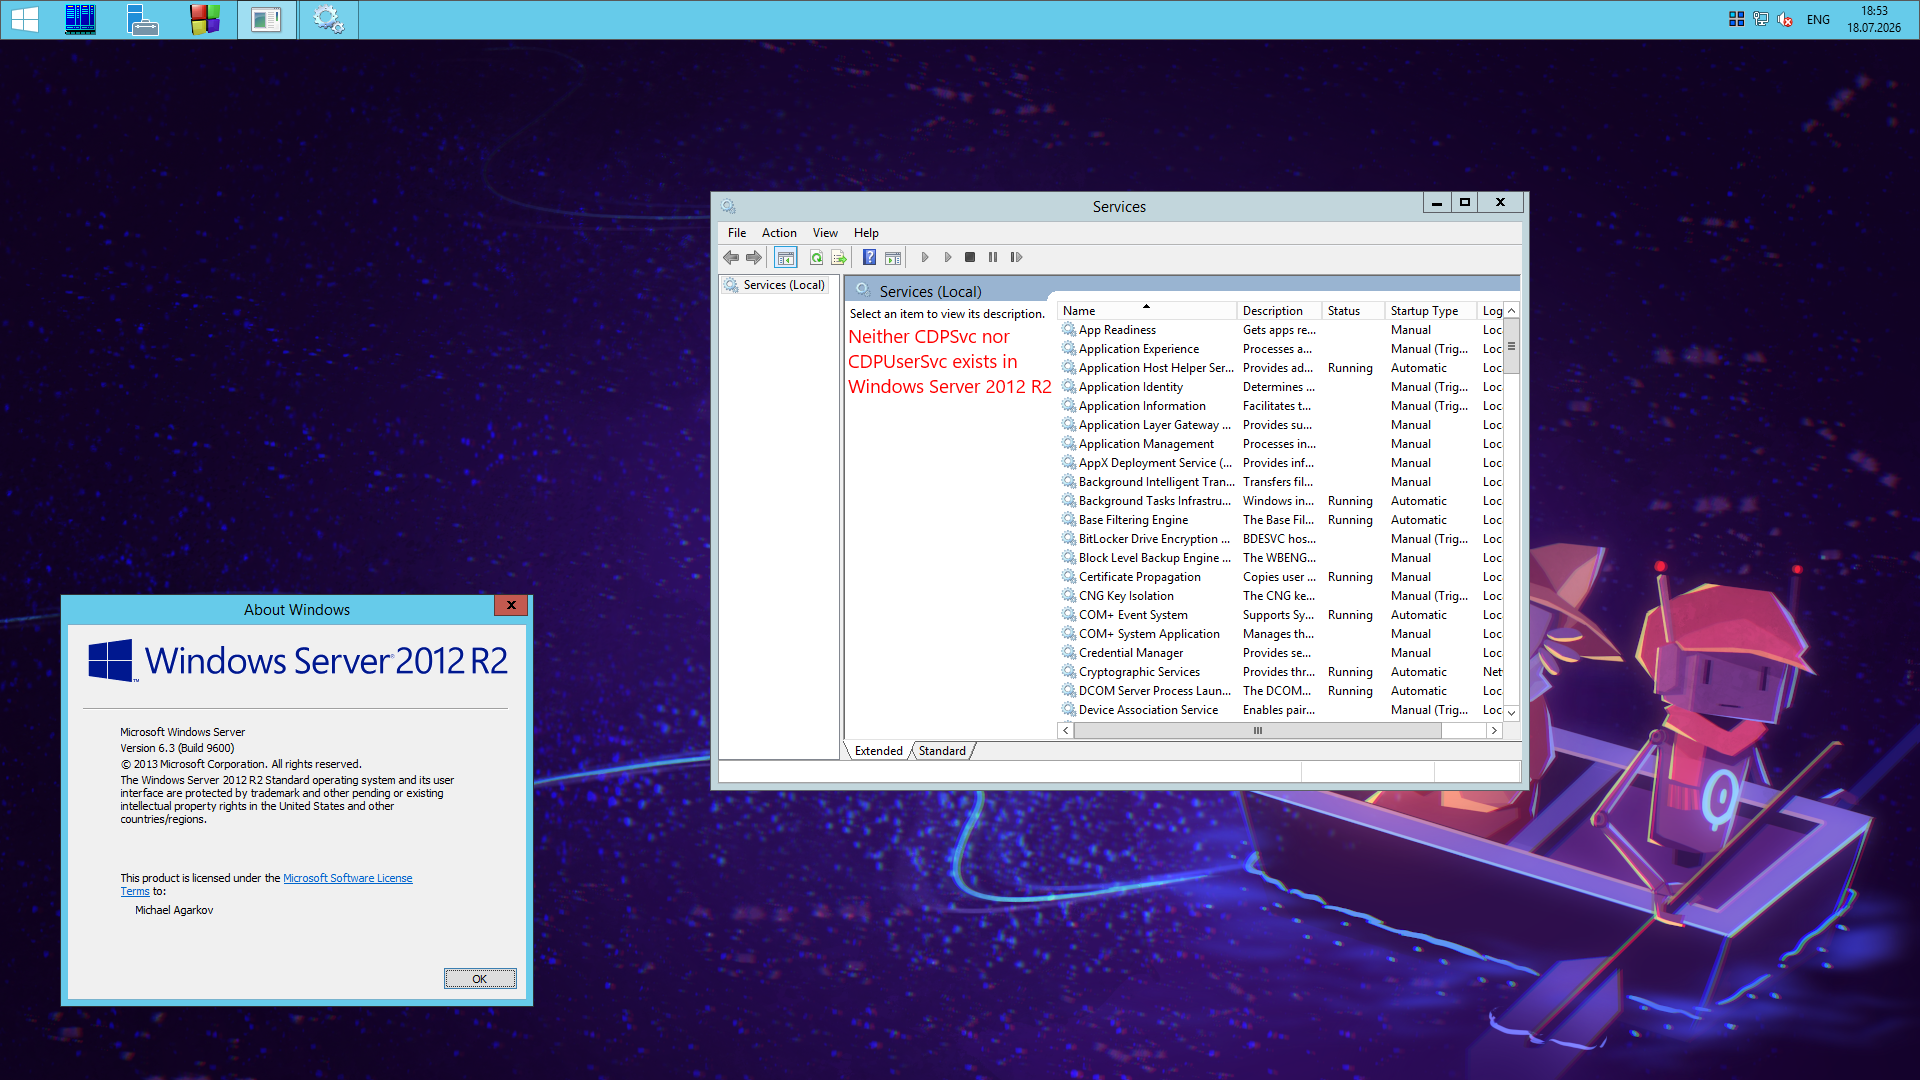1920x1080 pixels.
Task: Click the Show/Hide Action Pane toolbar icon
Action: 893,258
